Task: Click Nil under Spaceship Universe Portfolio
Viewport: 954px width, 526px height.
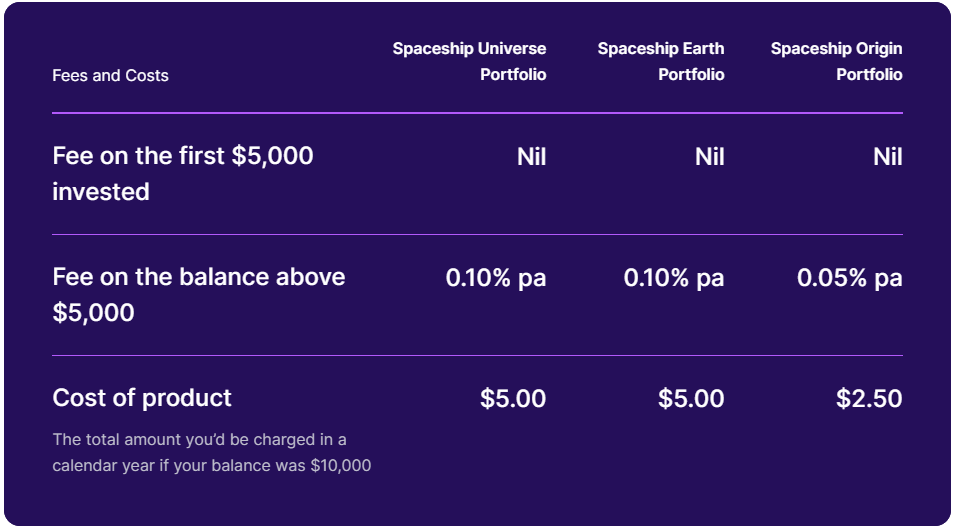Action: (x=531, y=157)
